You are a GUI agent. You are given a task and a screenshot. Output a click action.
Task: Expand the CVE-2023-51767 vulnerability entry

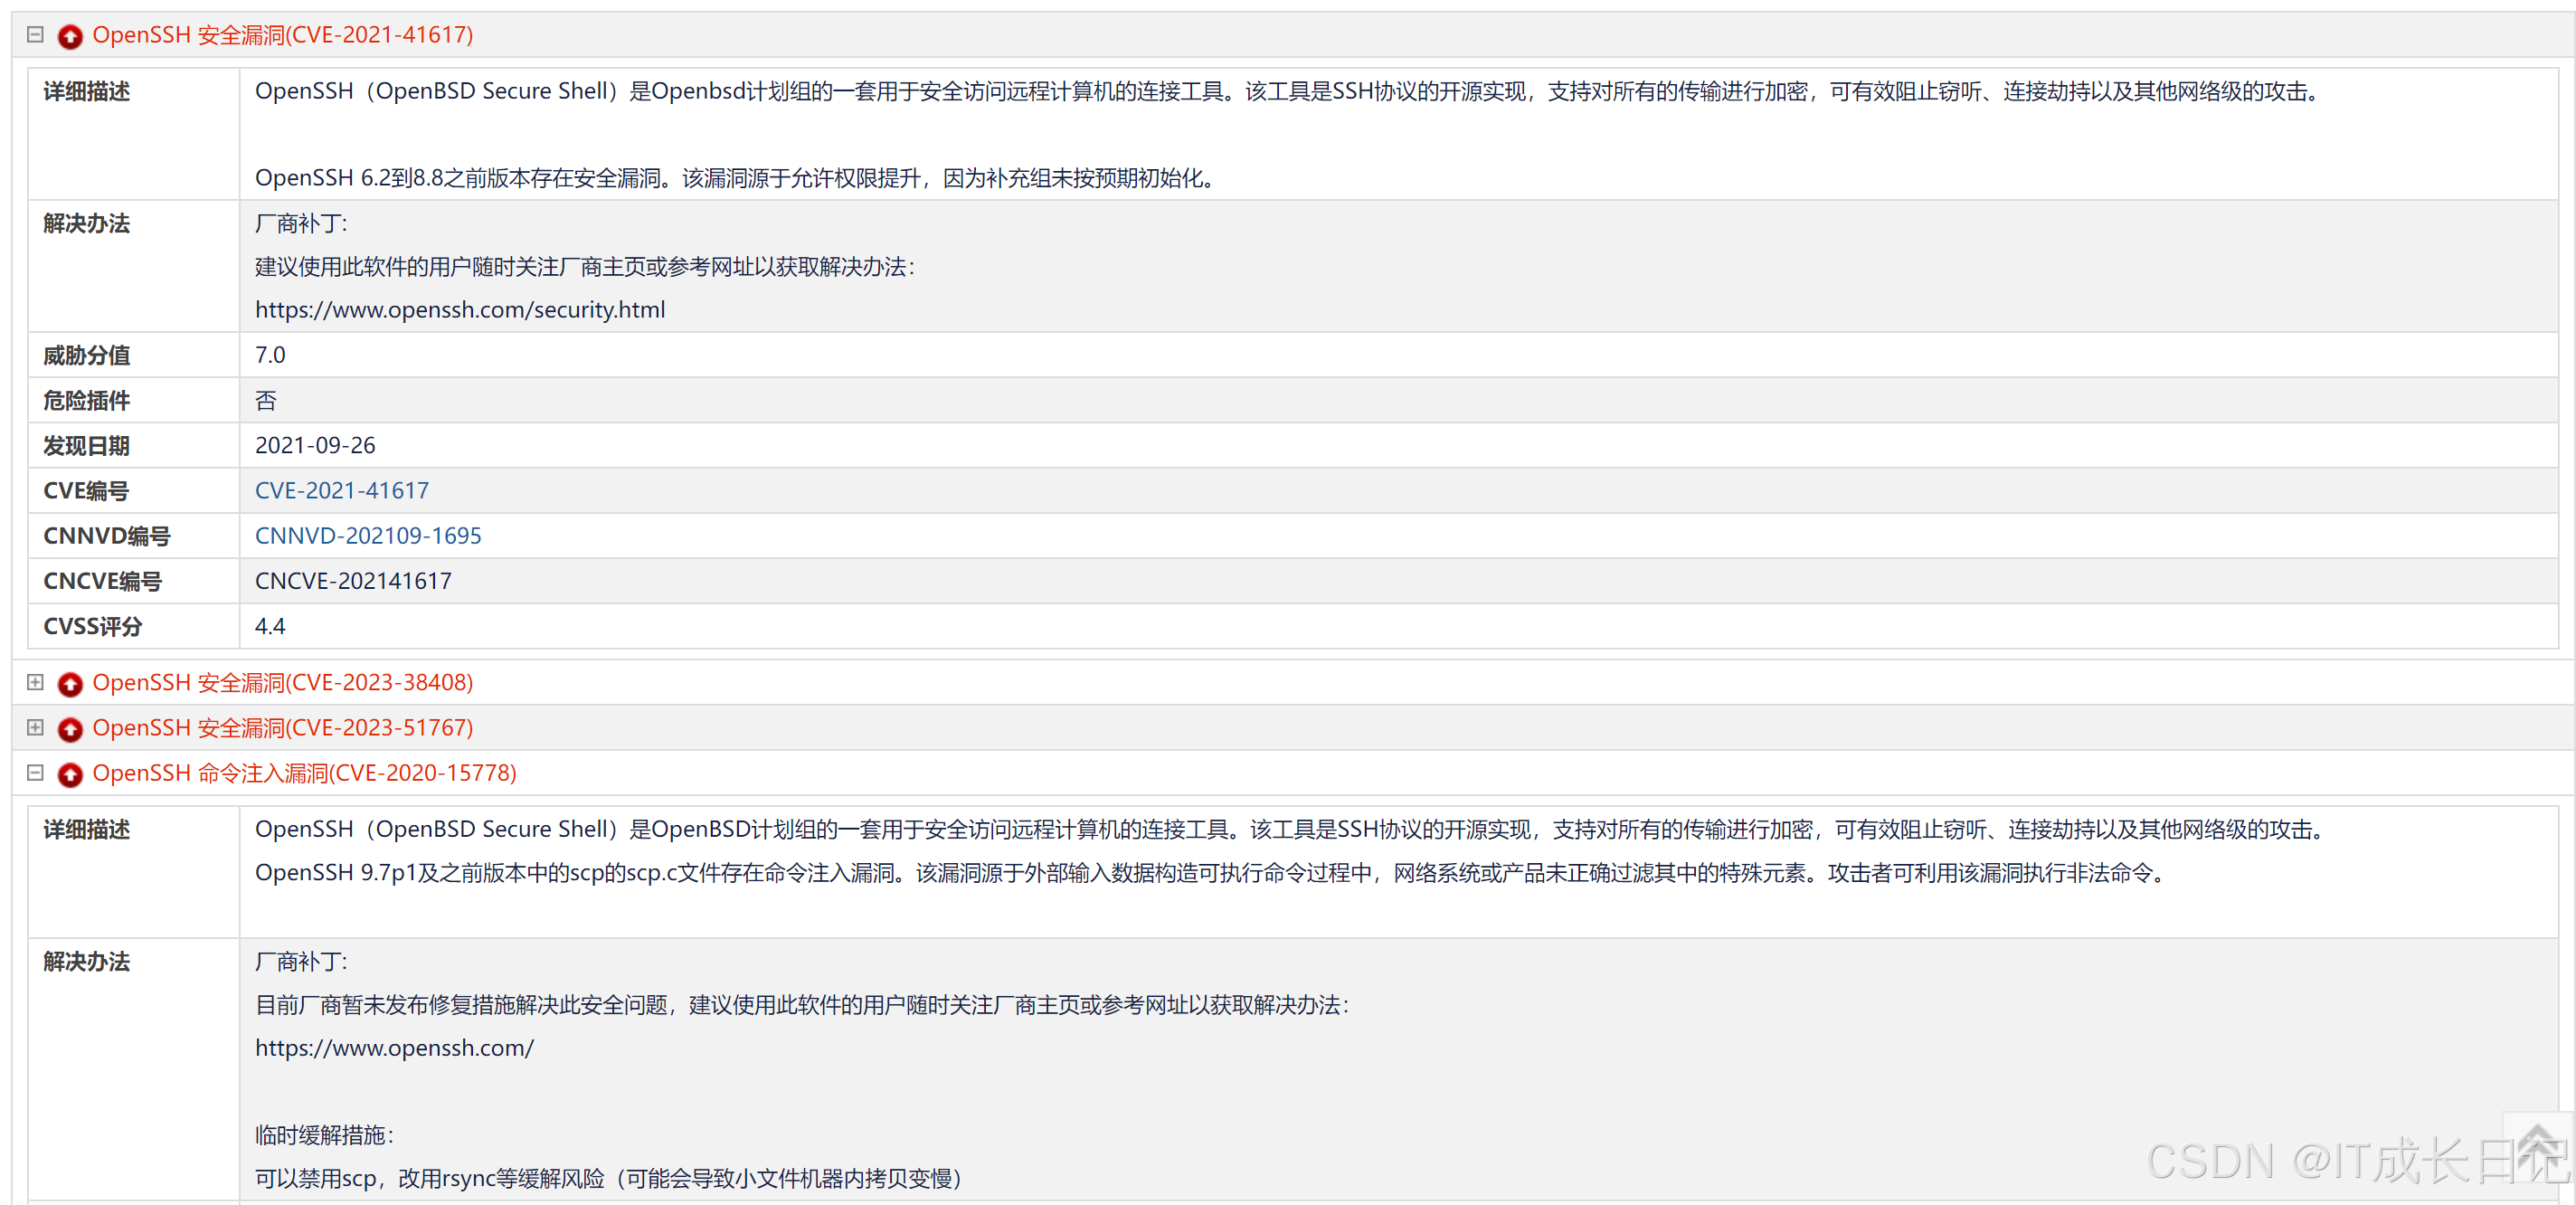click(35, 727)
